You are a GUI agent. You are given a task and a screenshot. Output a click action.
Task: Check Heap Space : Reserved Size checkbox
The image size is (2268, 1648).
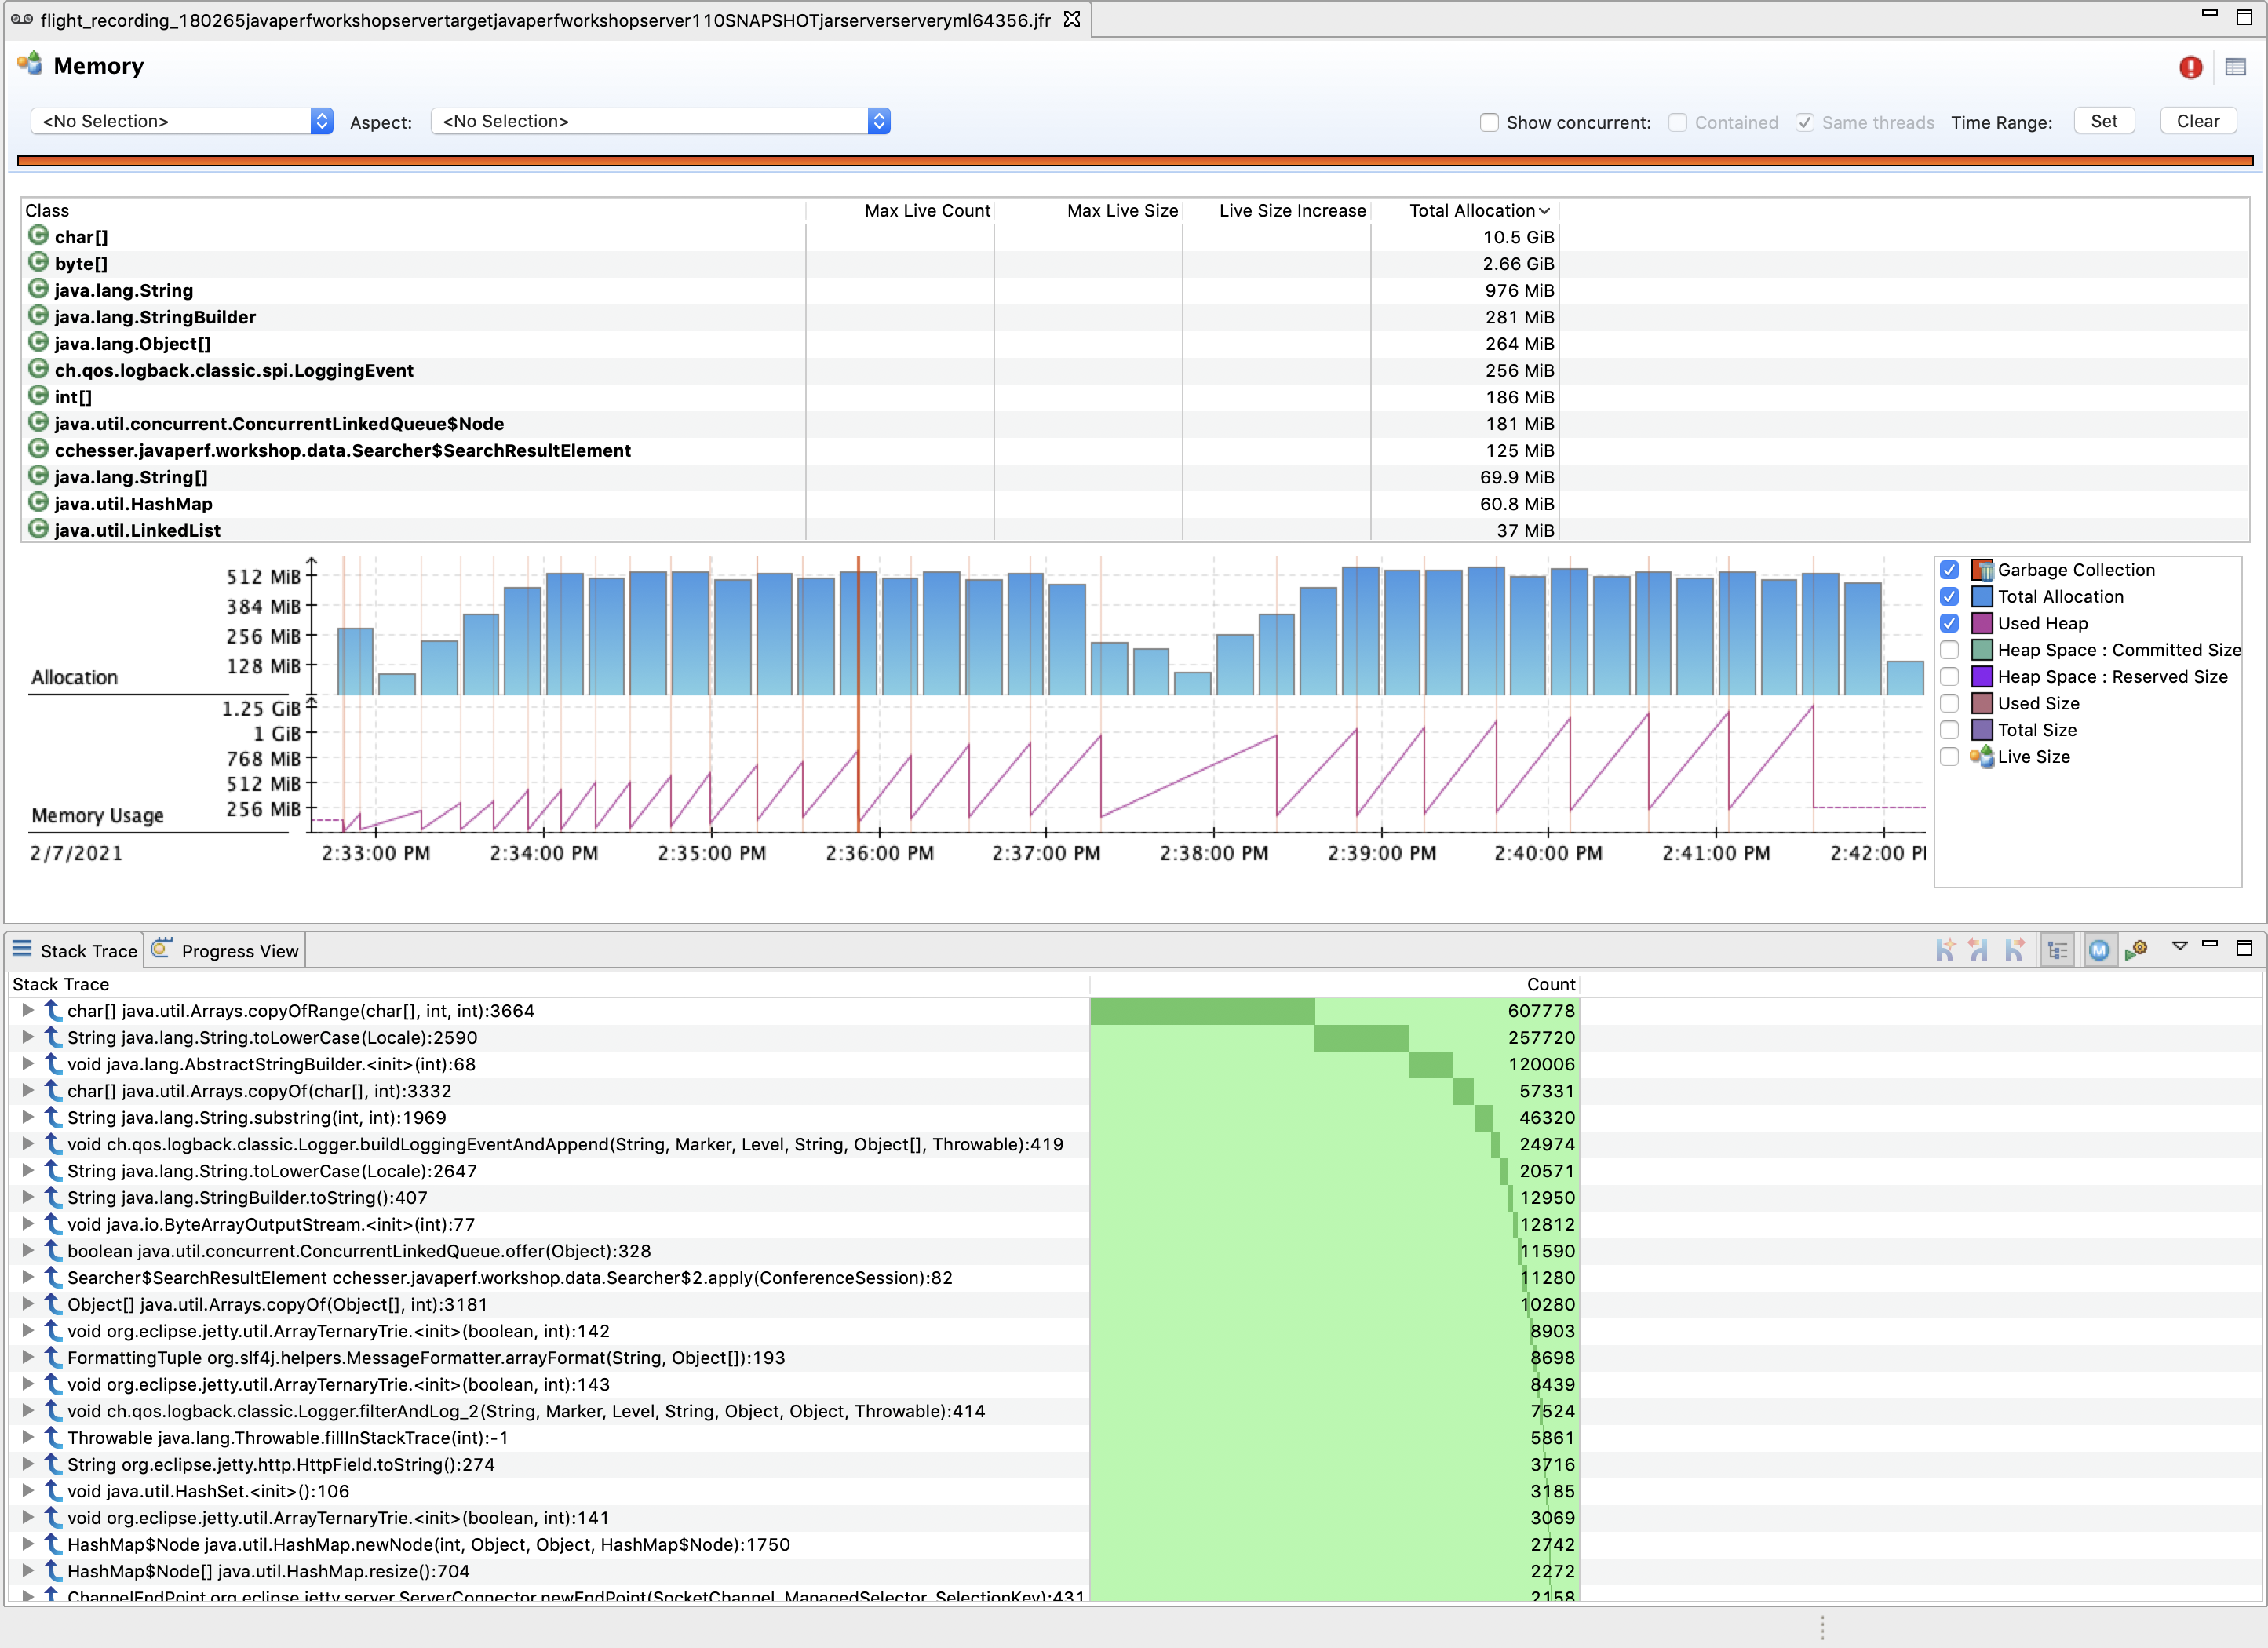click(1949, 677)
